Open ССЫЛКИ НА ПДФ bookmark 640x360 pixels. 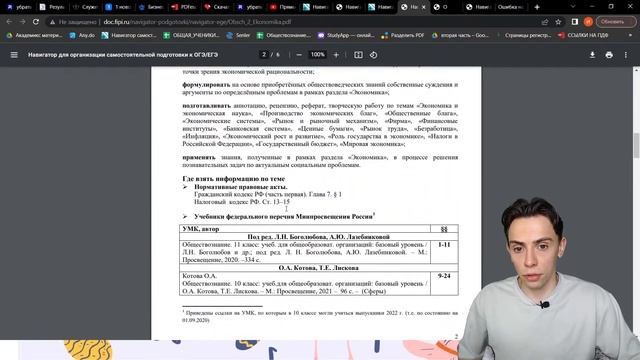coord(583,36)
